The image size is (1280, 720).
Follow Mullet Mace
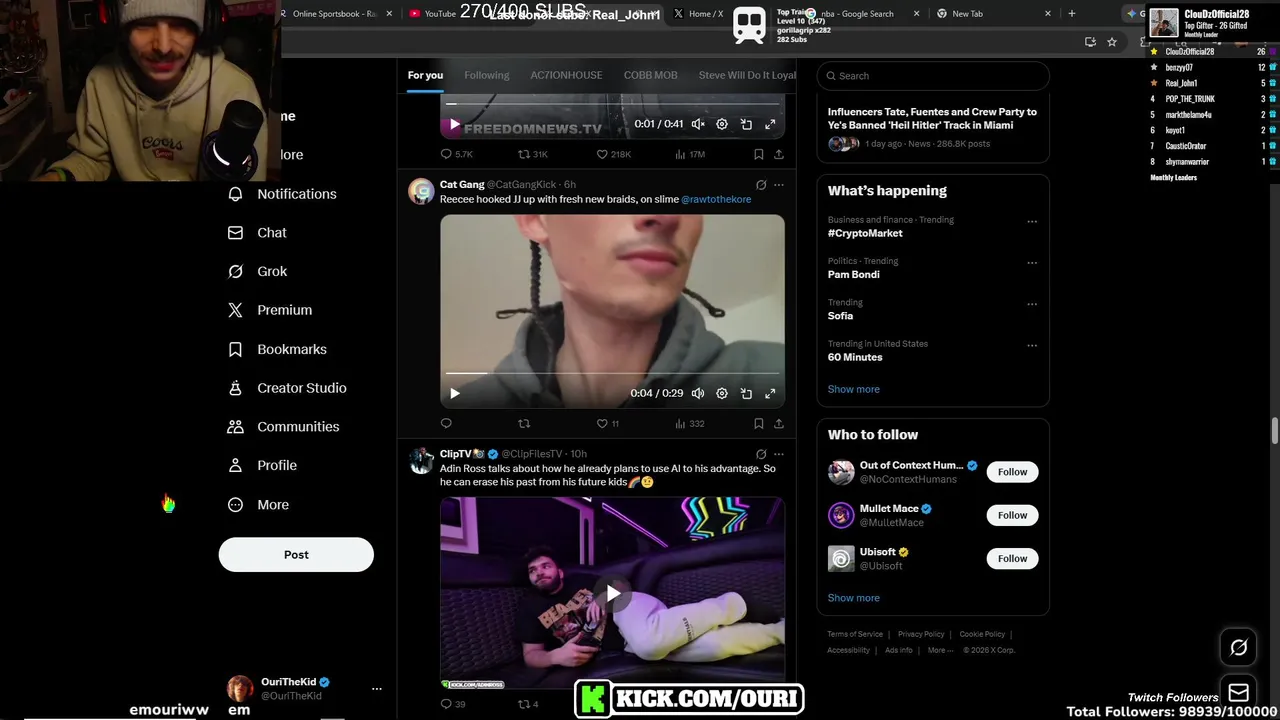(x=1012, y=515)
